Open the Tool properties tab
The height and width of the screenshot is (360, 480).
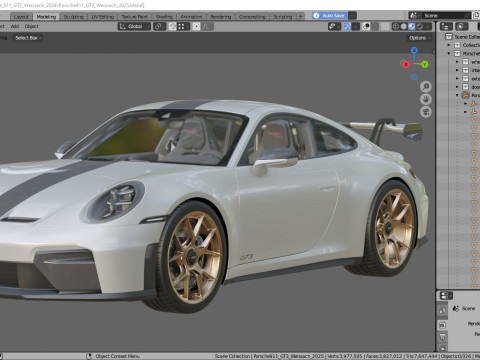coord(442,311)
